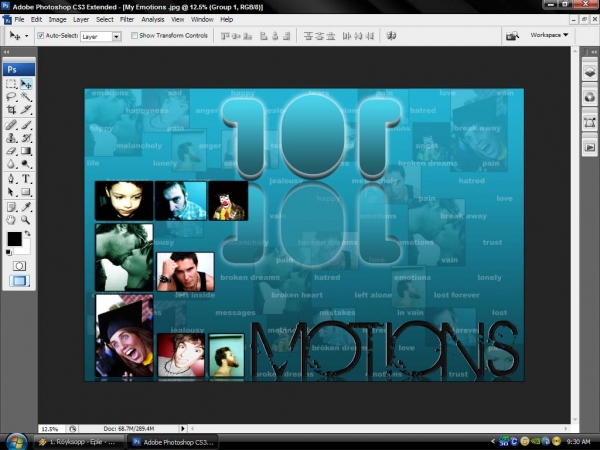Open the Layers panel from dock
This screenshot has width=600, height=450.
point(590,72)
